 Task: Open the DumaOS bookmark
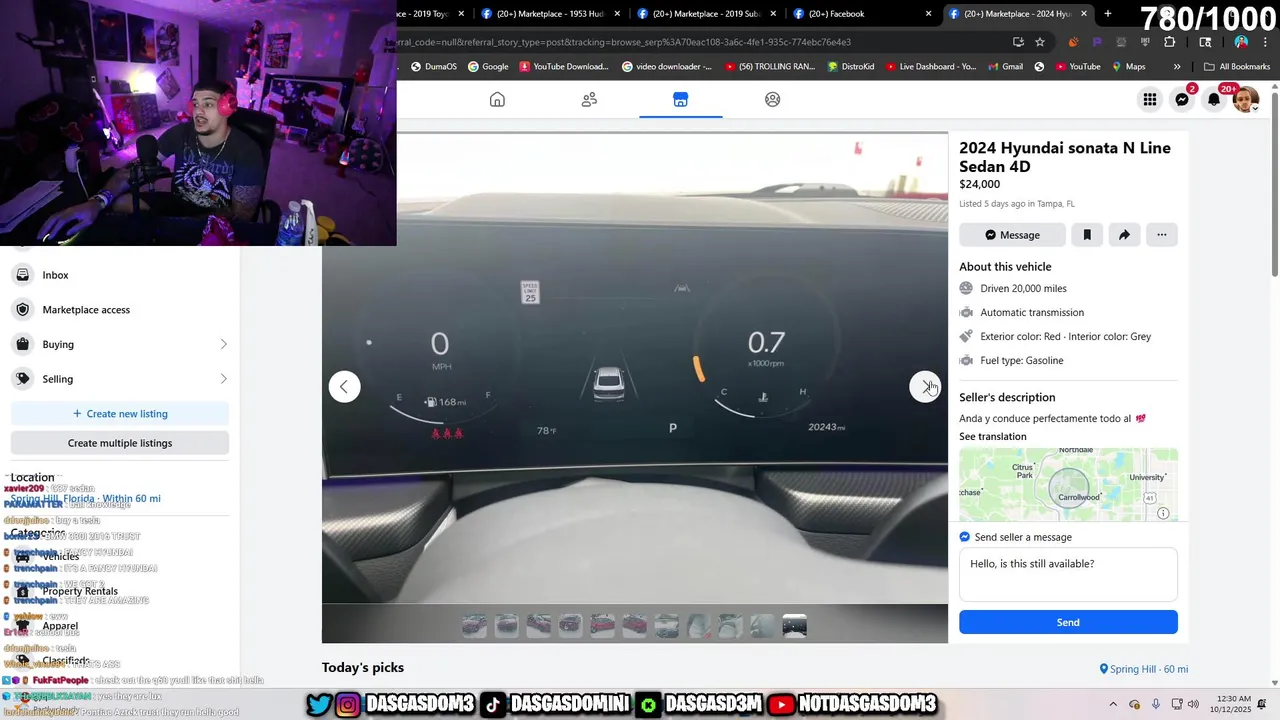(x=433, y=67)
